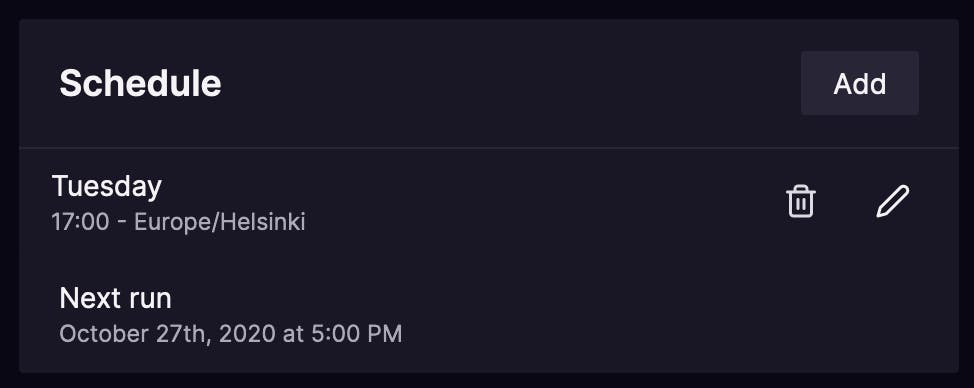Select the 5:00 PM run time text
Screen dimensions: 974x388
coord(357,334)
